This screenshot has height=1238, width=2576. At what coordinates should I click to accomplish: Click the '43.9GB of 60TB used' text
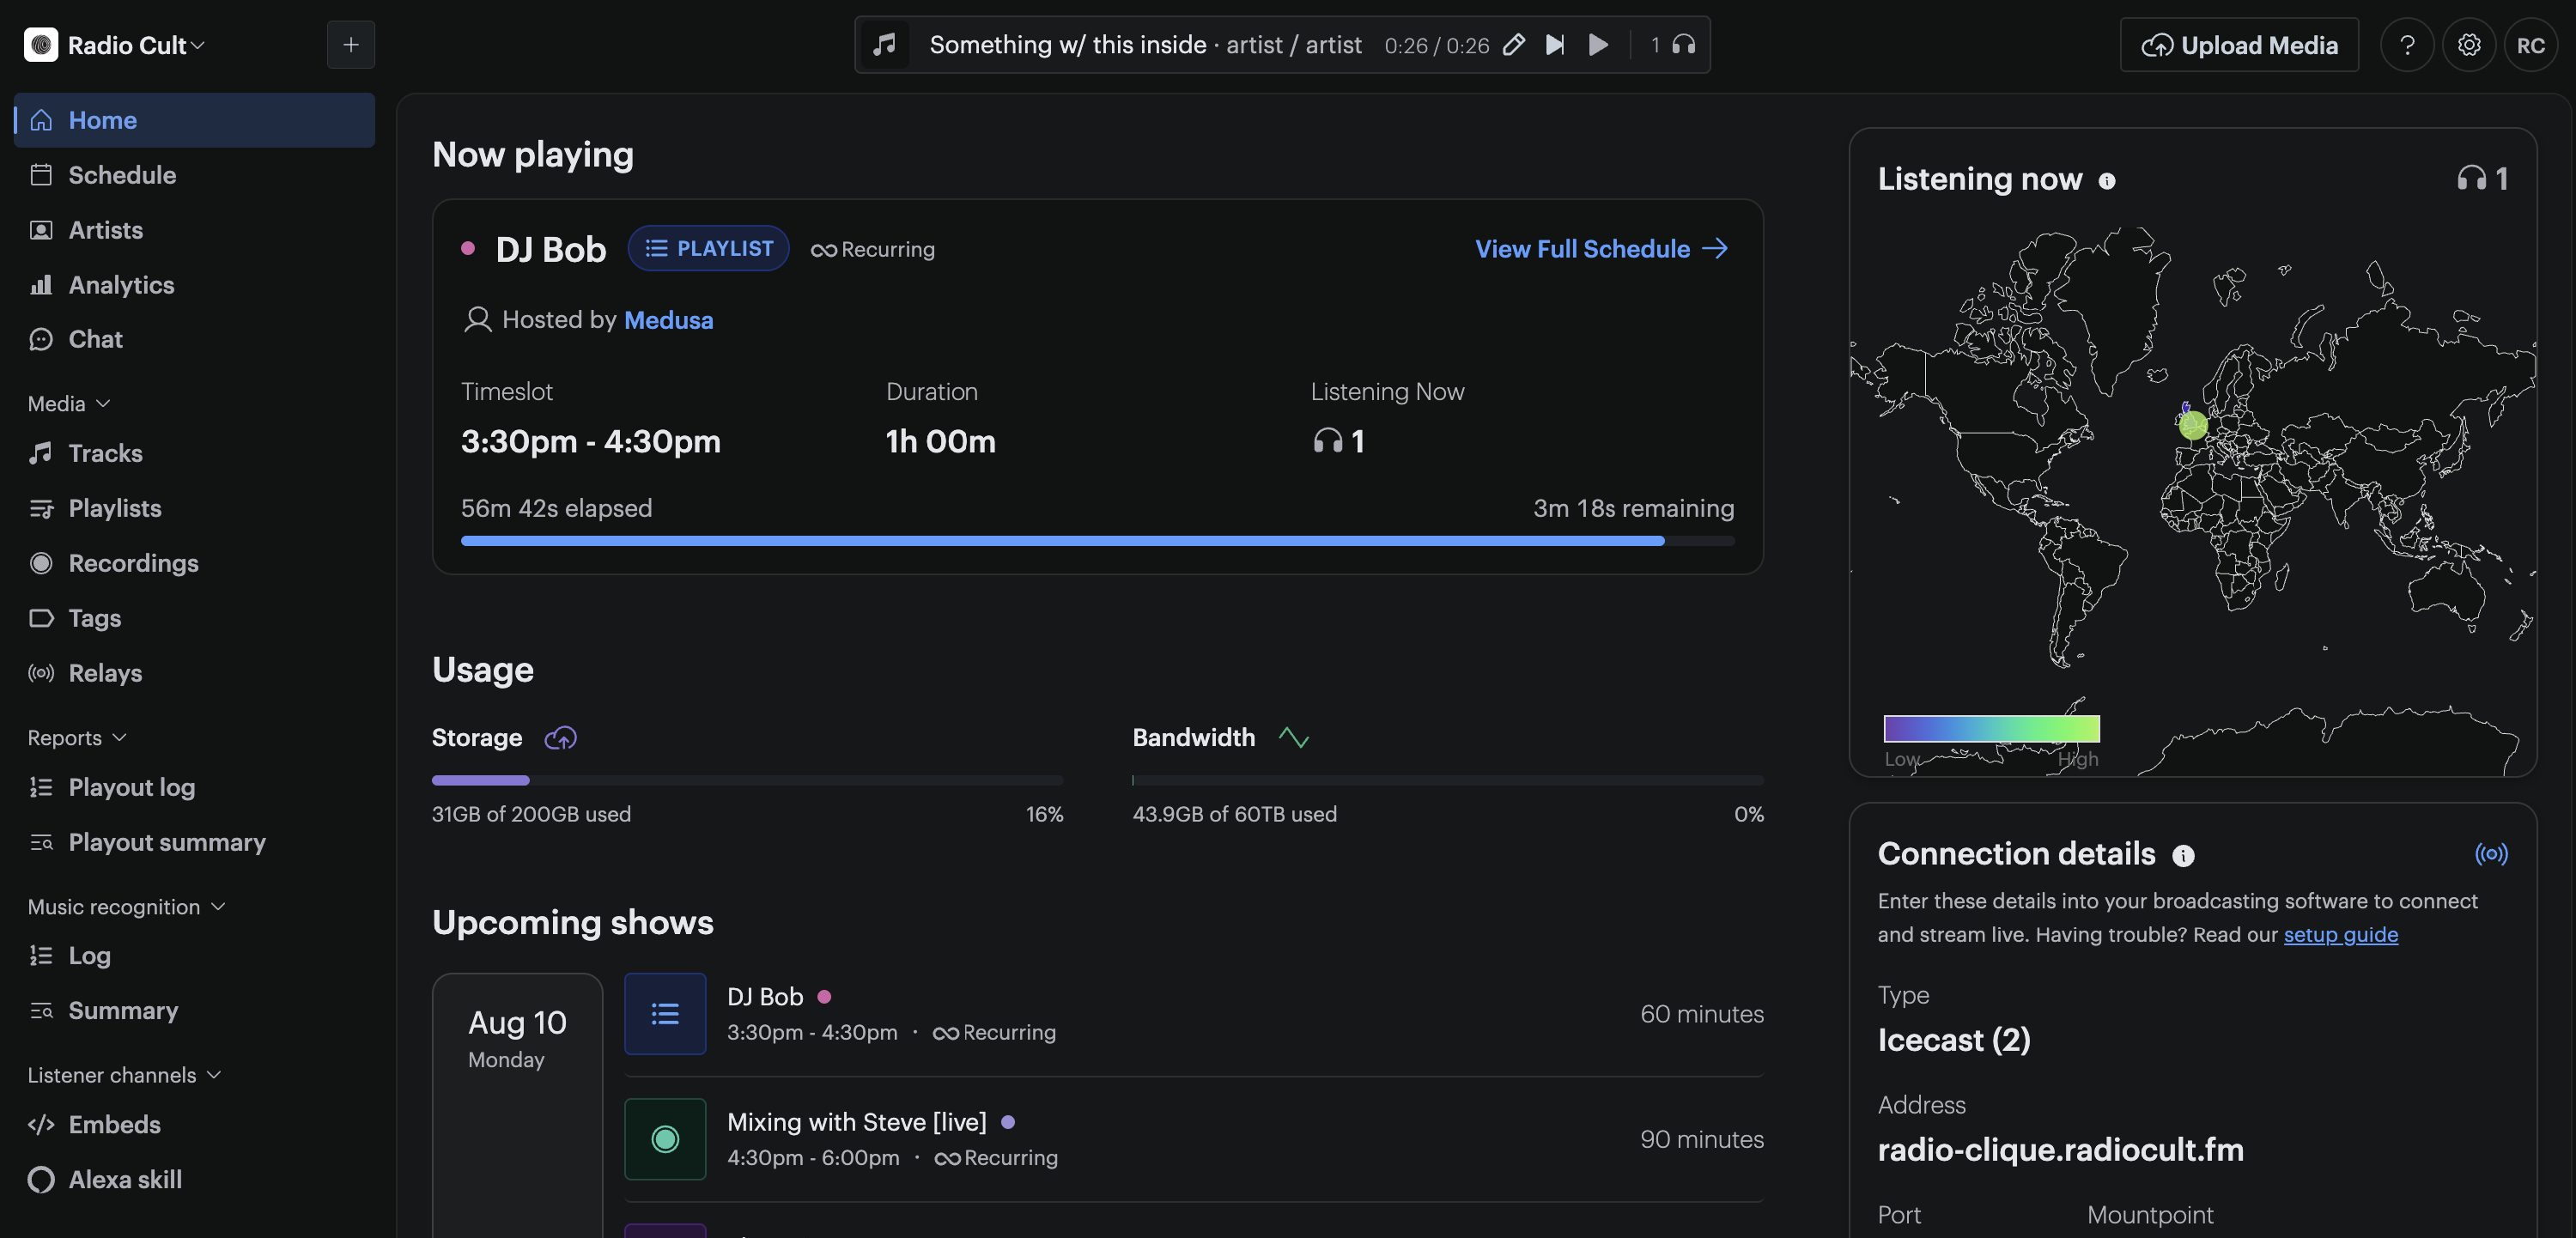click(x=1234, y=814)
